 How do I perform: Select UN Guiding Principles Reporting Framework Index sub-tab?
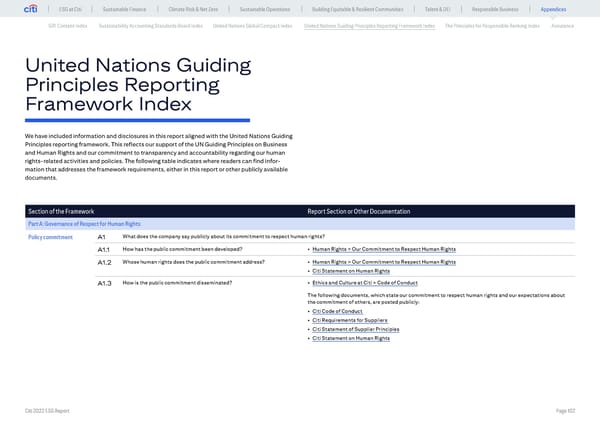tap(369, 24)
